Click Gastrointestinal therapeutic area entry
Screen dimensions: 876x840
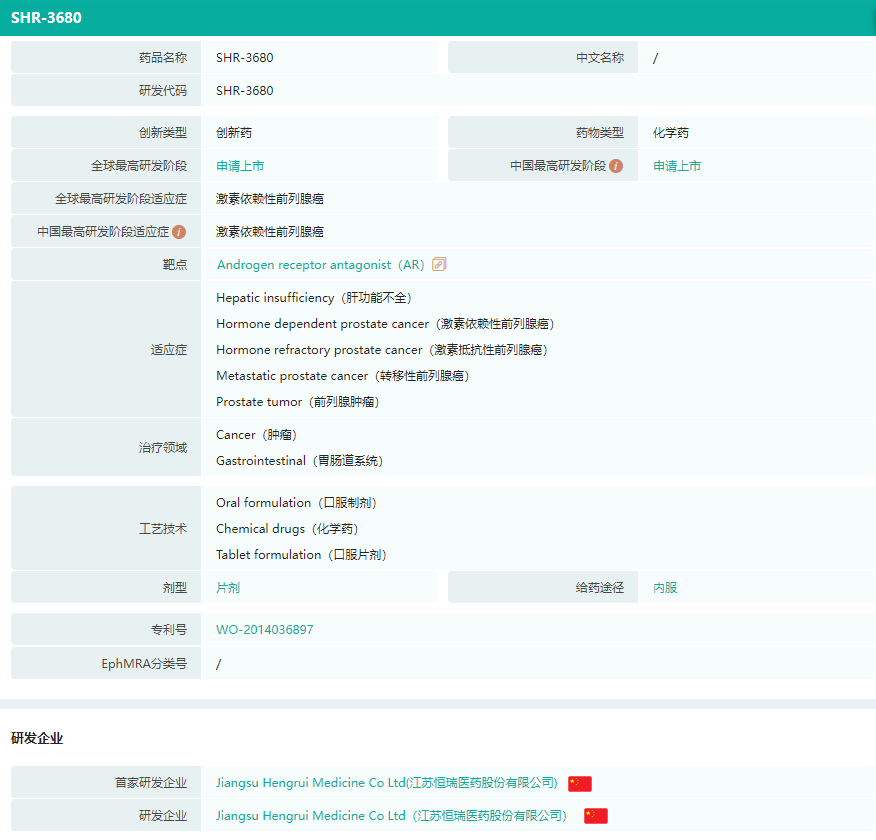click(299, 461)
